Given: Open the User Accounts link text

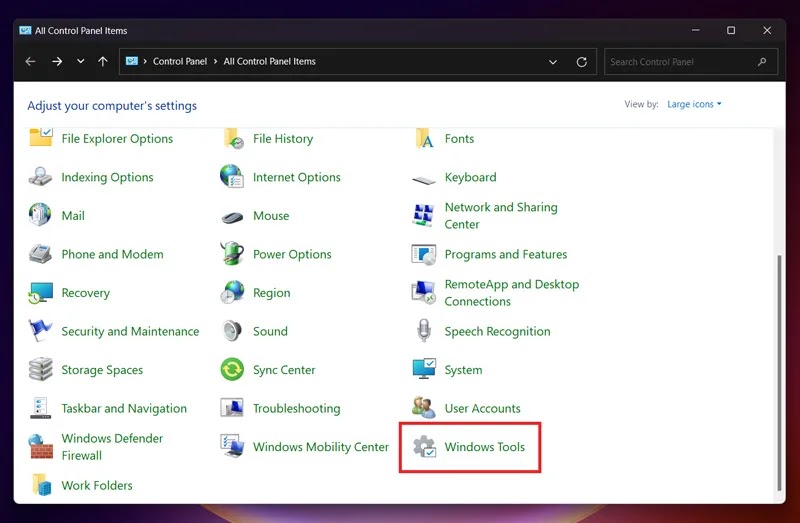Looking at the screenshot, I should [483, 408].
